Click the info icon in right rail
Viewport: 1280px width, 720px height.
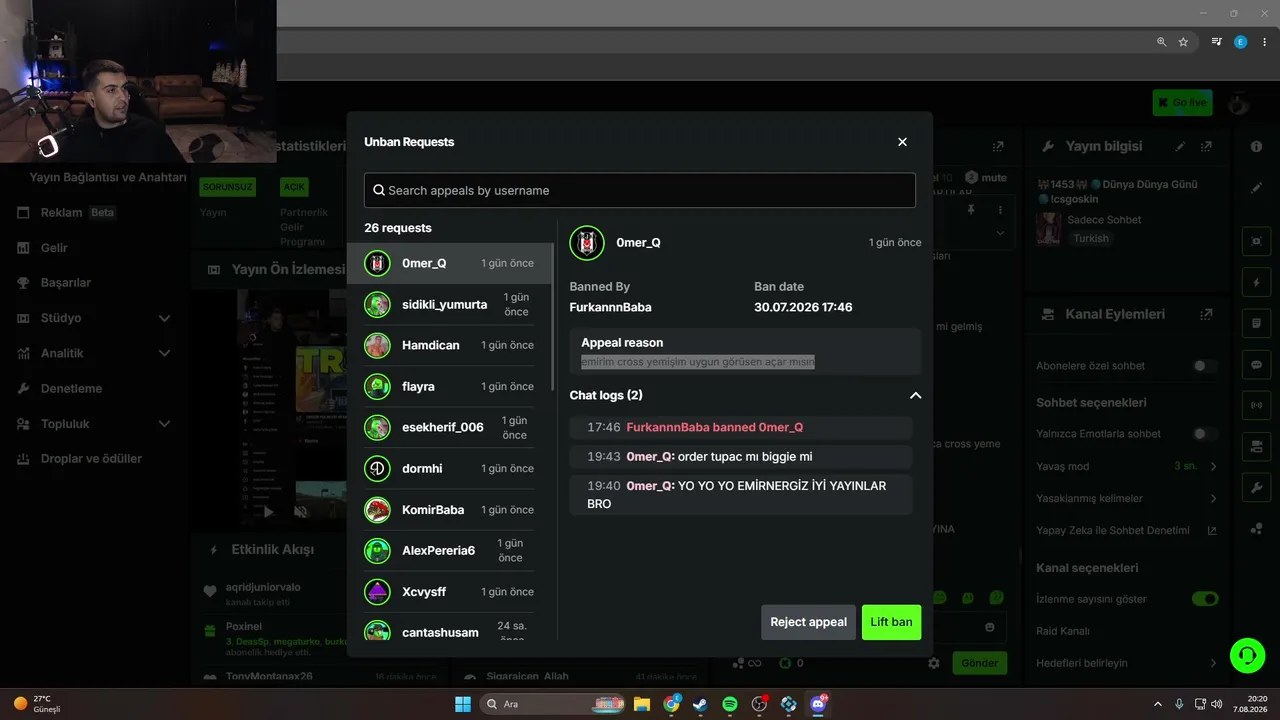pyautogui.click(x=1256, y=146)
